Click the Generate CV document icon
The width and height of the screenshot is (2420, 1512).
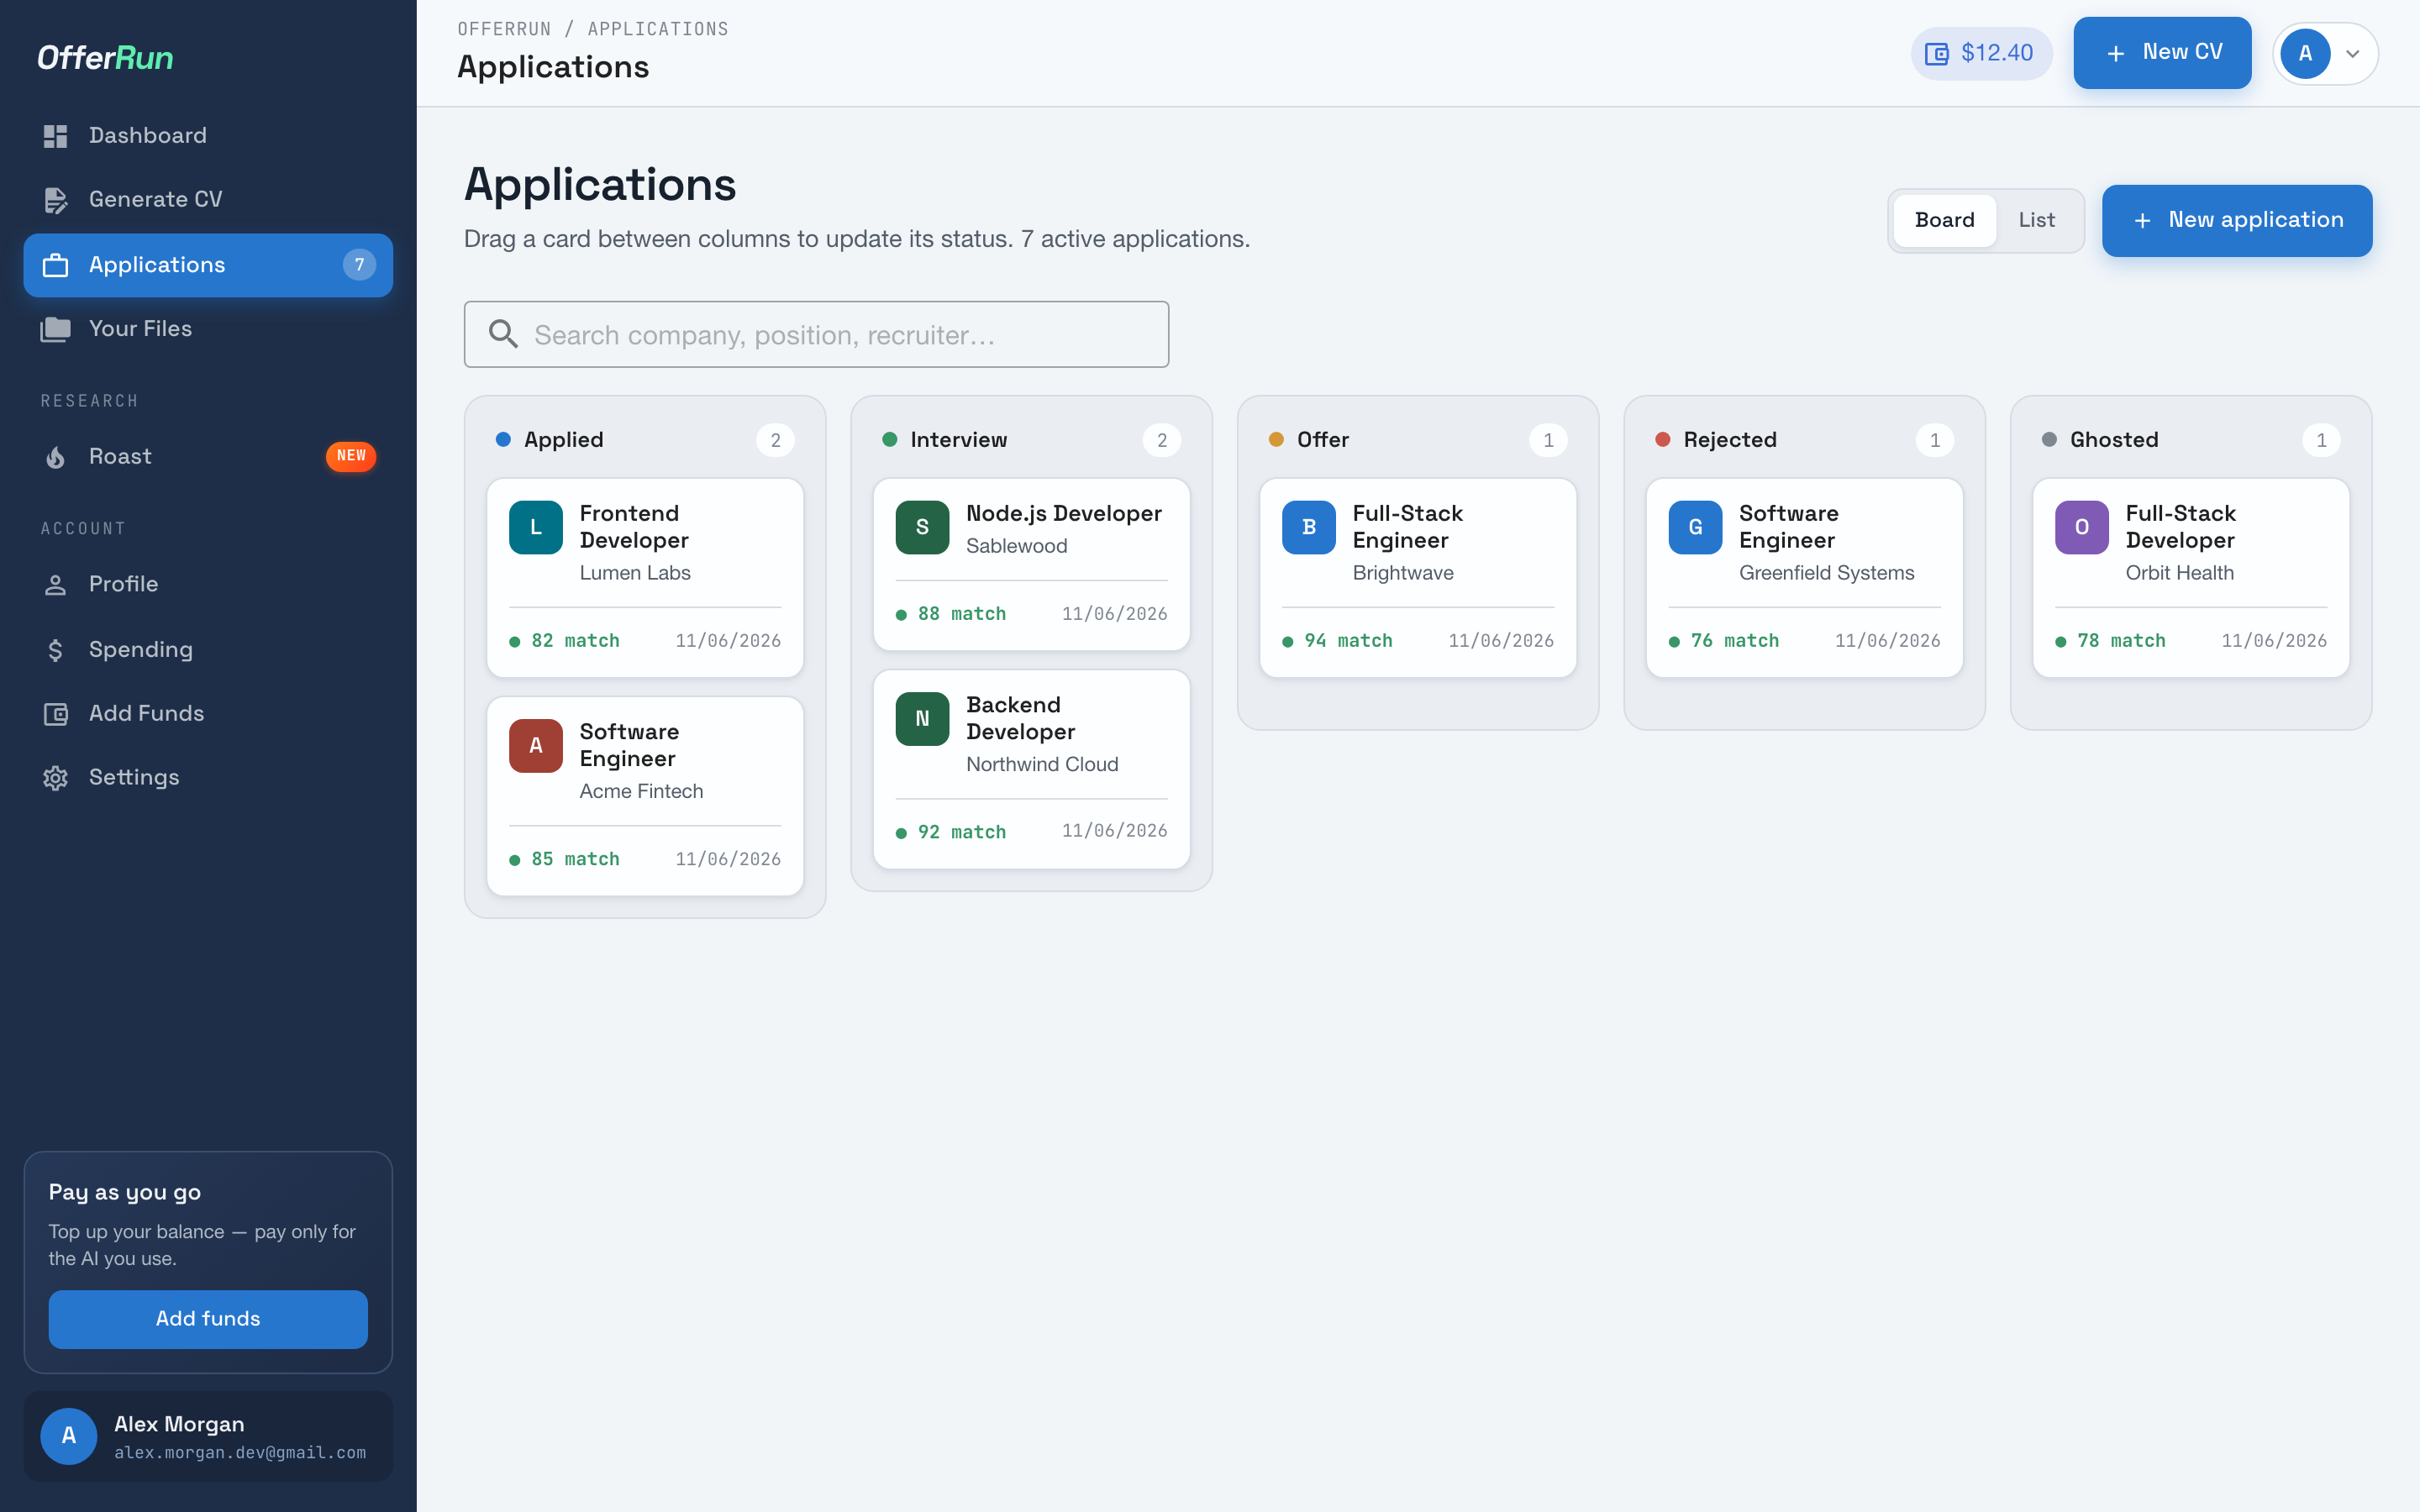[55, 200]
